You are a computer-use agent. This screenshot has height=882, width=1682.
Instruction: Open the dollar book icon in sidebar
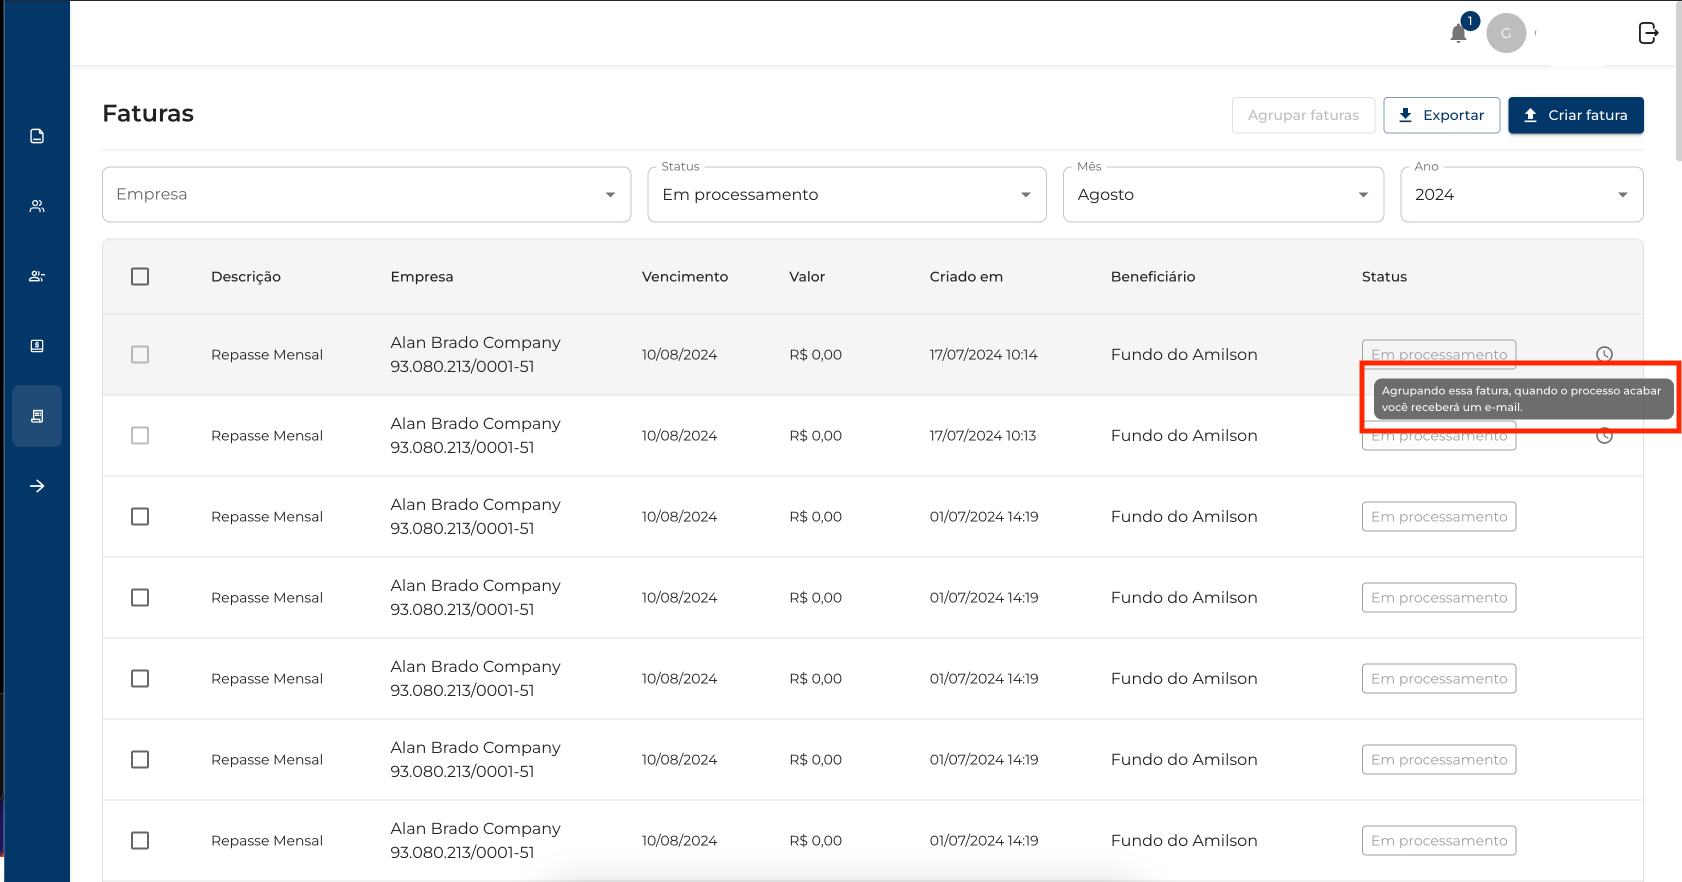pyautogui.click(x=37, y=346)
